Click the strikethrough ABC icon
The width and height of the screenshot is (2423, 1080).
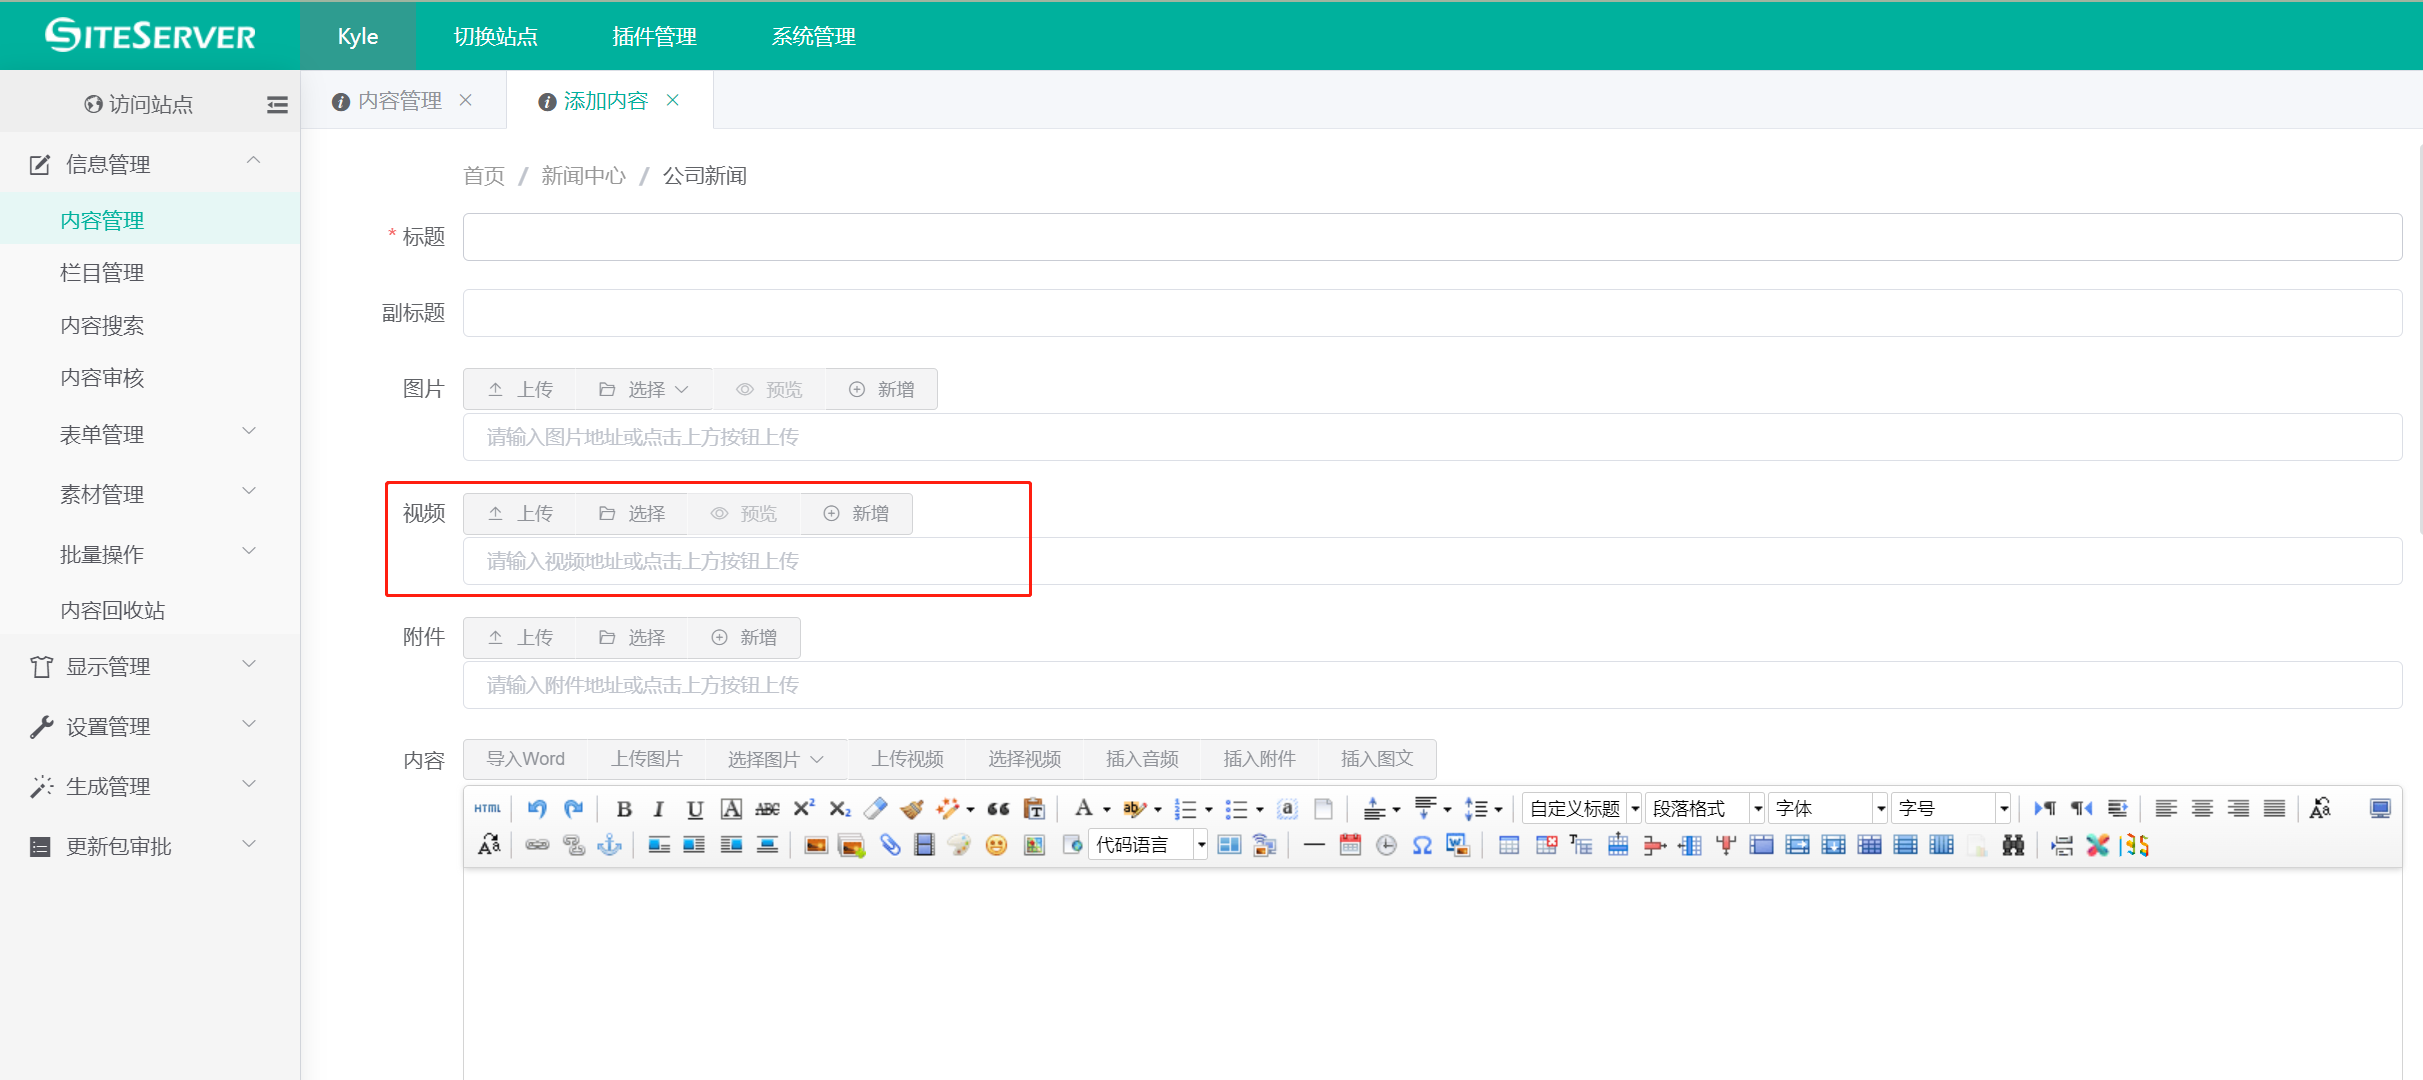pos(767,809)
